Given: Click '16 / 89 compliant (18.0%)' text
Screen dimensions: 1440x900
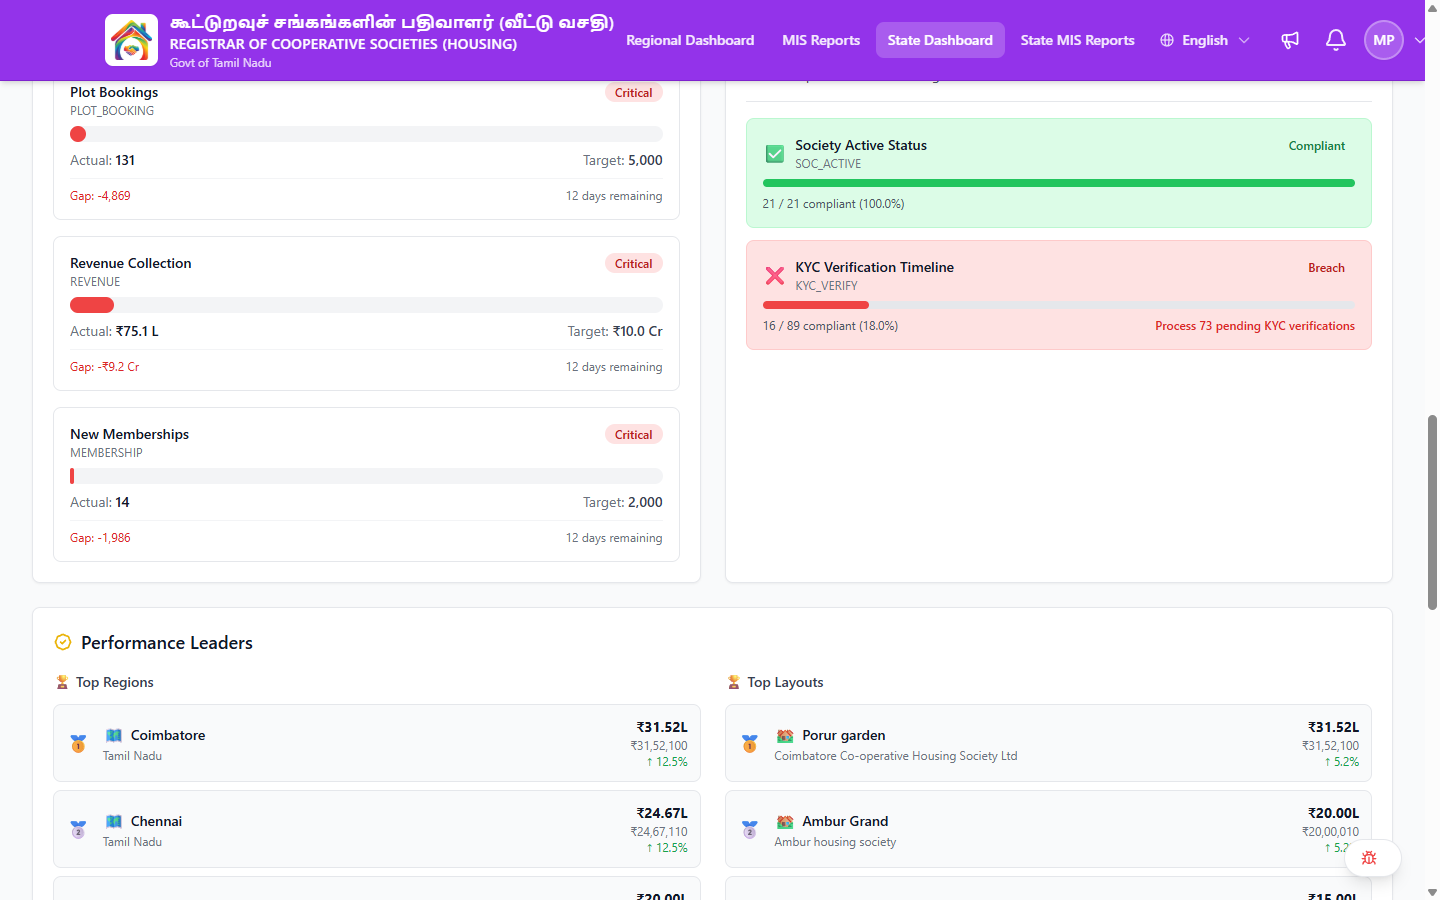Looking at the screenshot, I should [830, 326].
